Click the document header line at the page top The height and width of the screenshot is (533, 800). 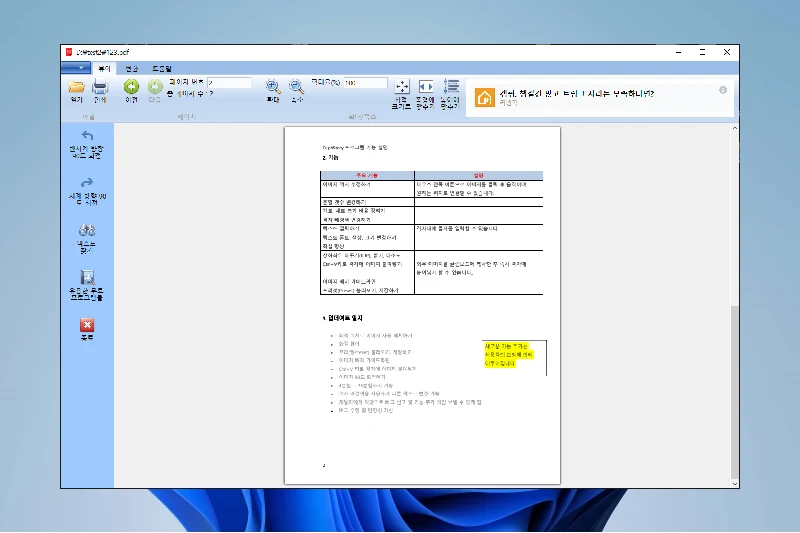click(x=355, y=147)
